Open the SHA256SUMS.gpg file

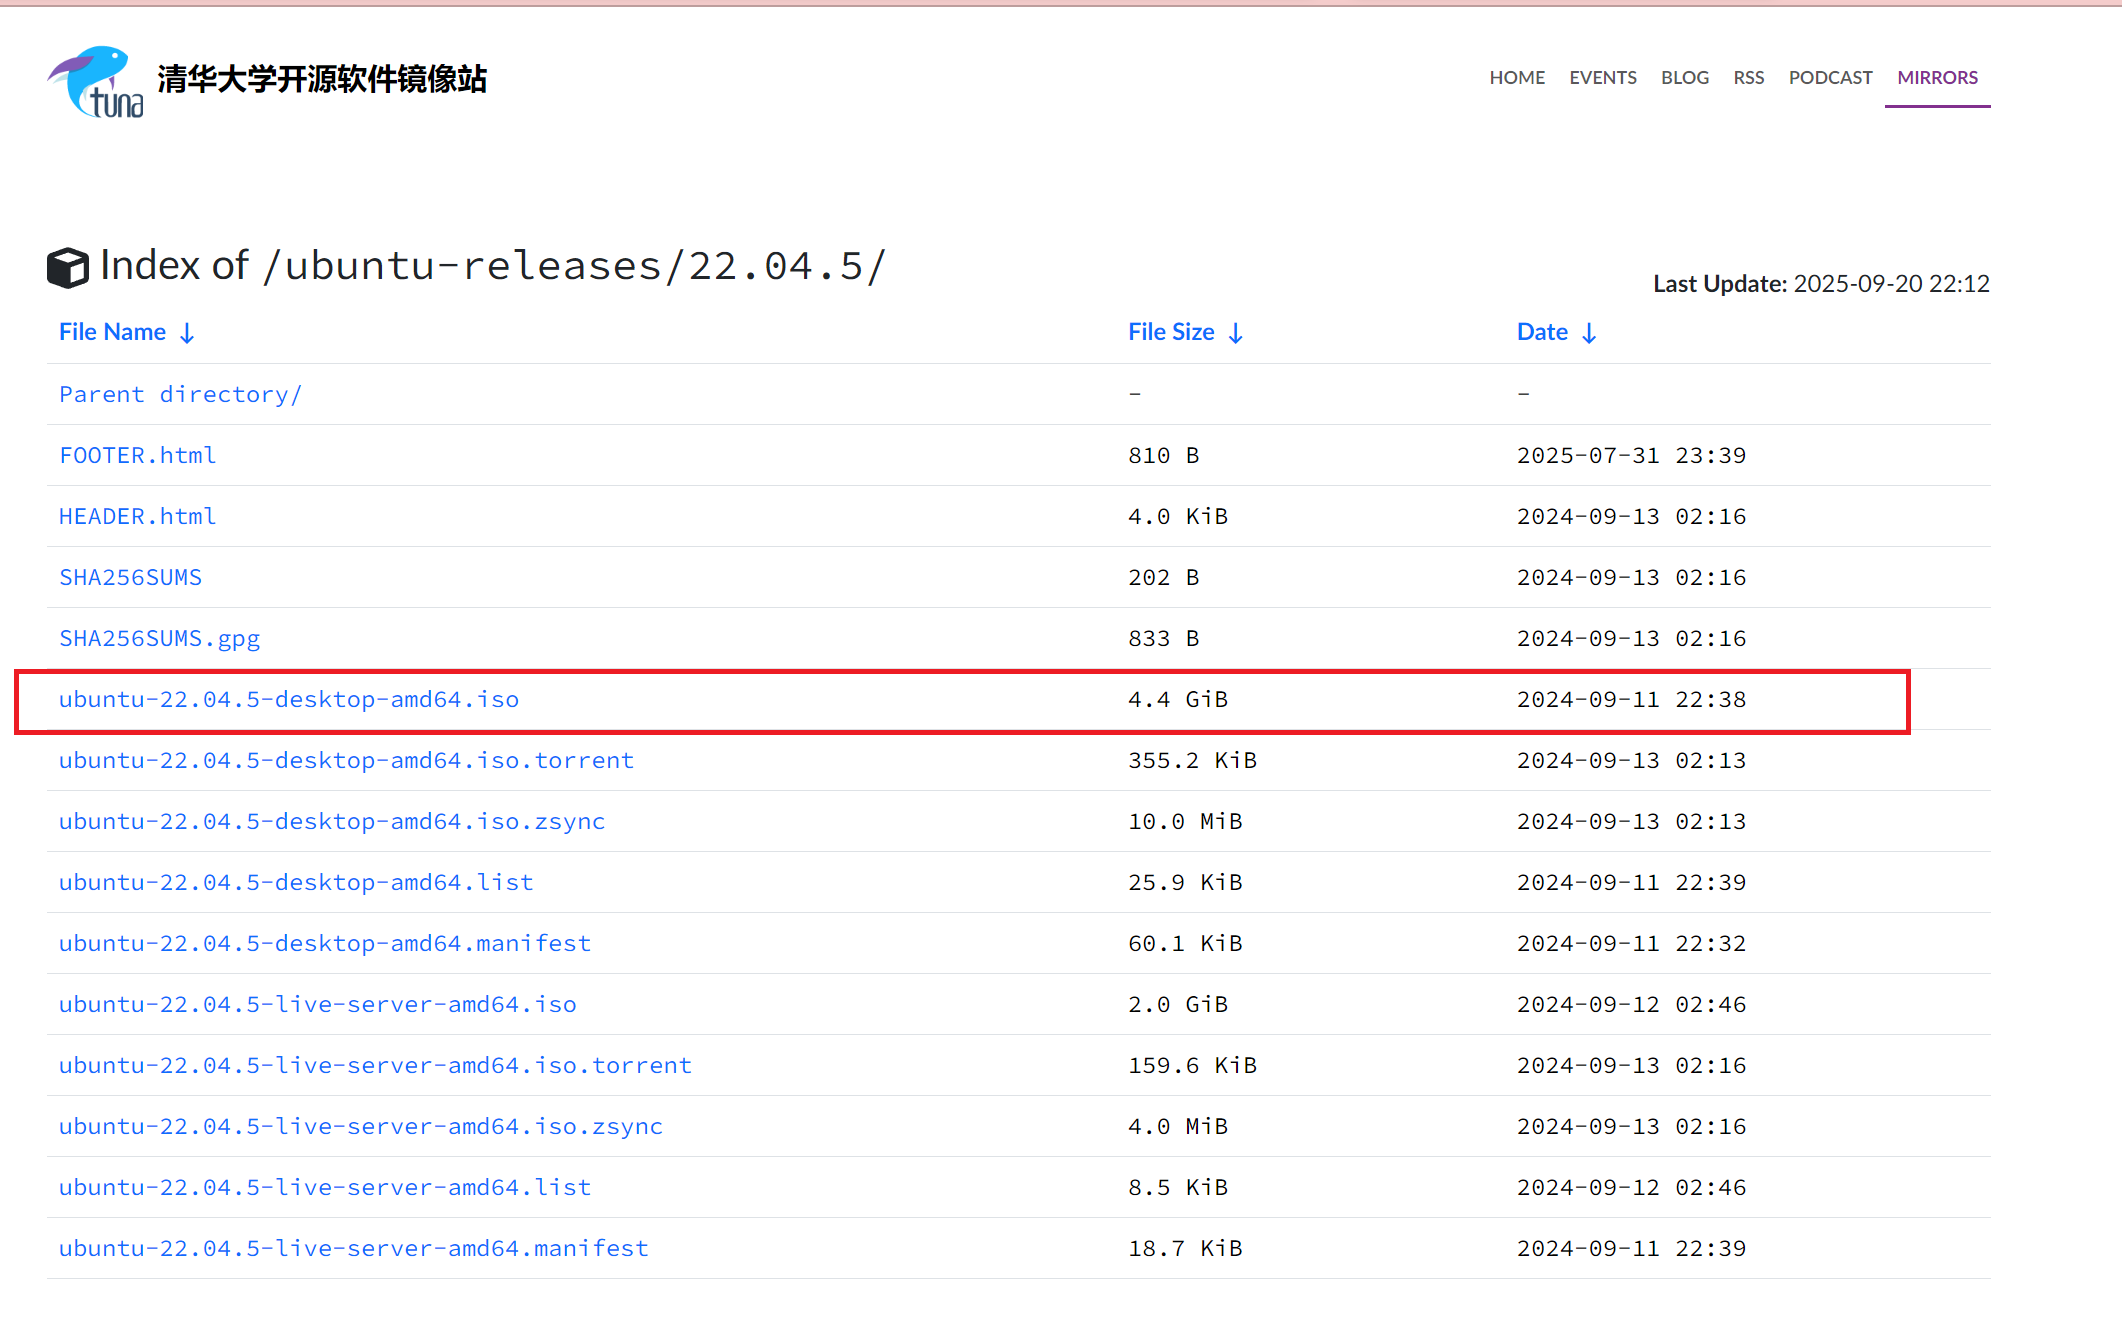coord(160,638)
